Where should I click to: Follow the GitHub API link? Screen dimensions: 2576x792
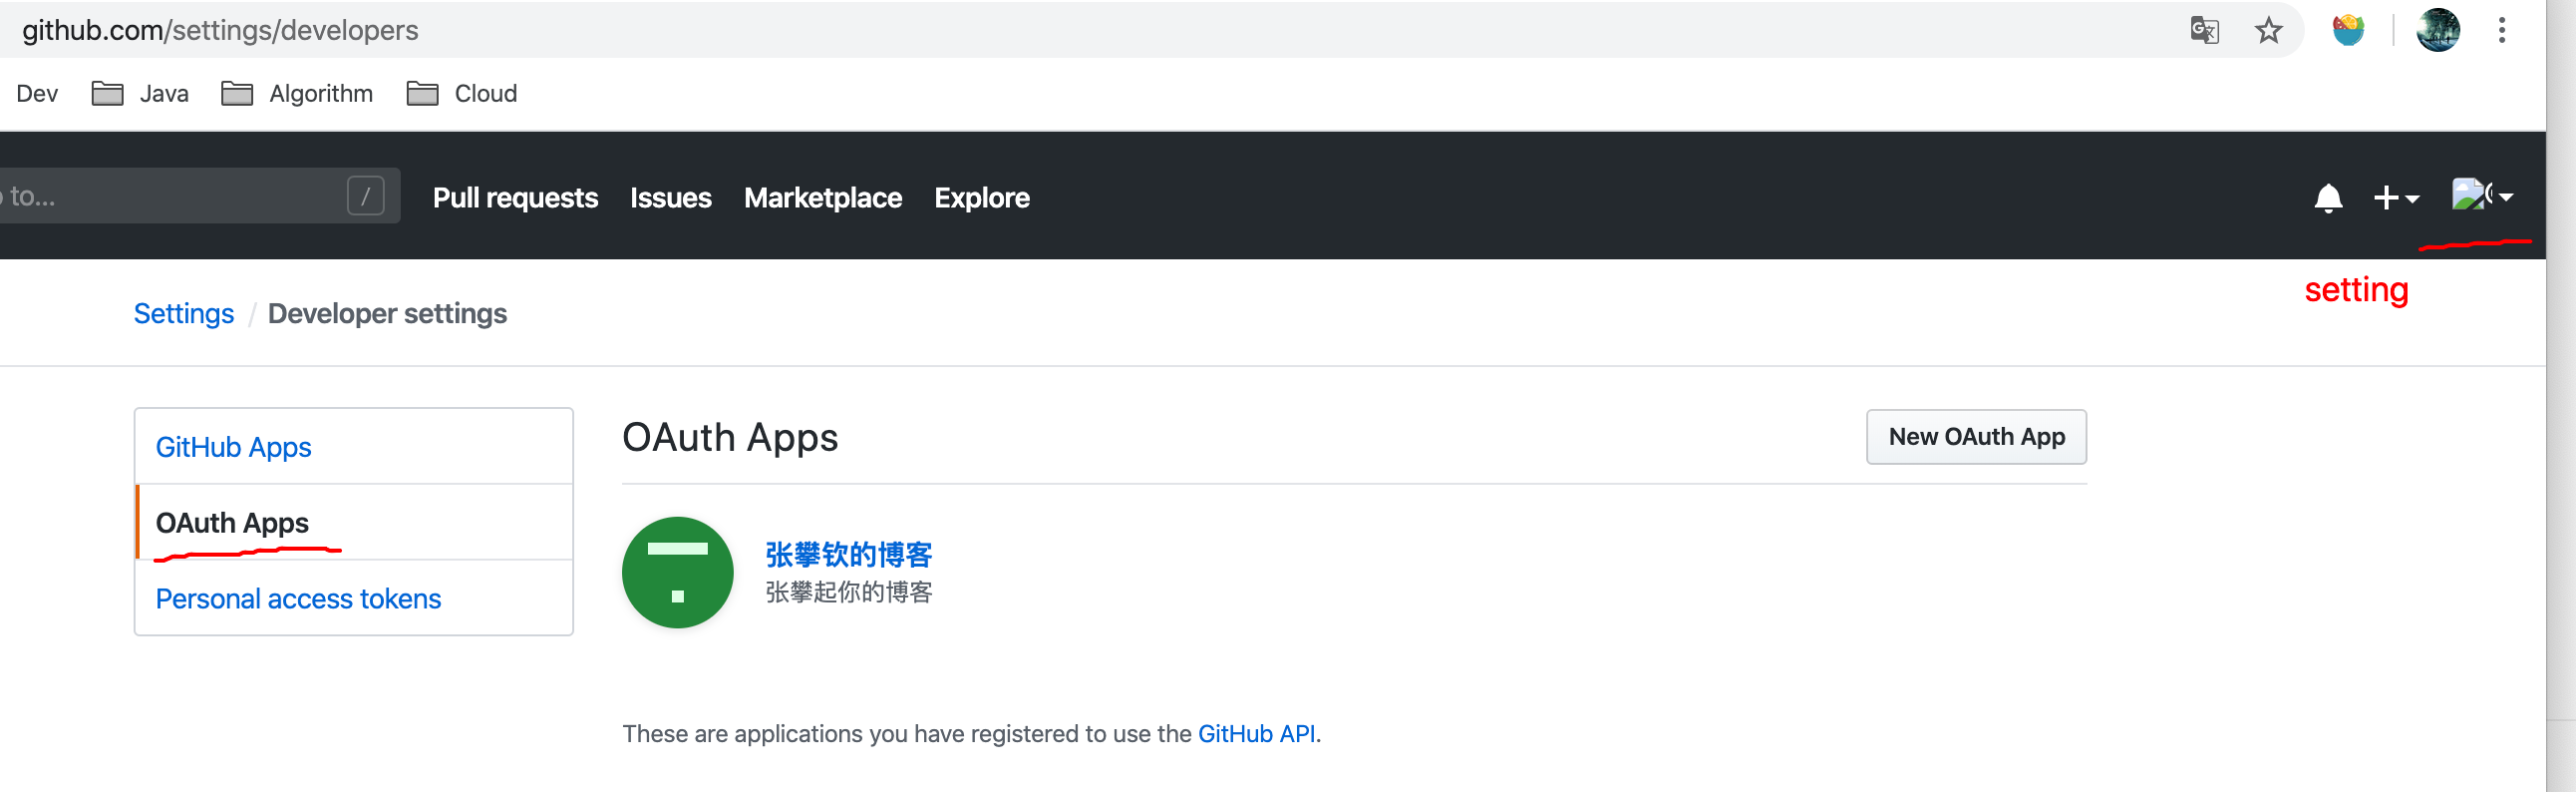tap(1255, 734)
